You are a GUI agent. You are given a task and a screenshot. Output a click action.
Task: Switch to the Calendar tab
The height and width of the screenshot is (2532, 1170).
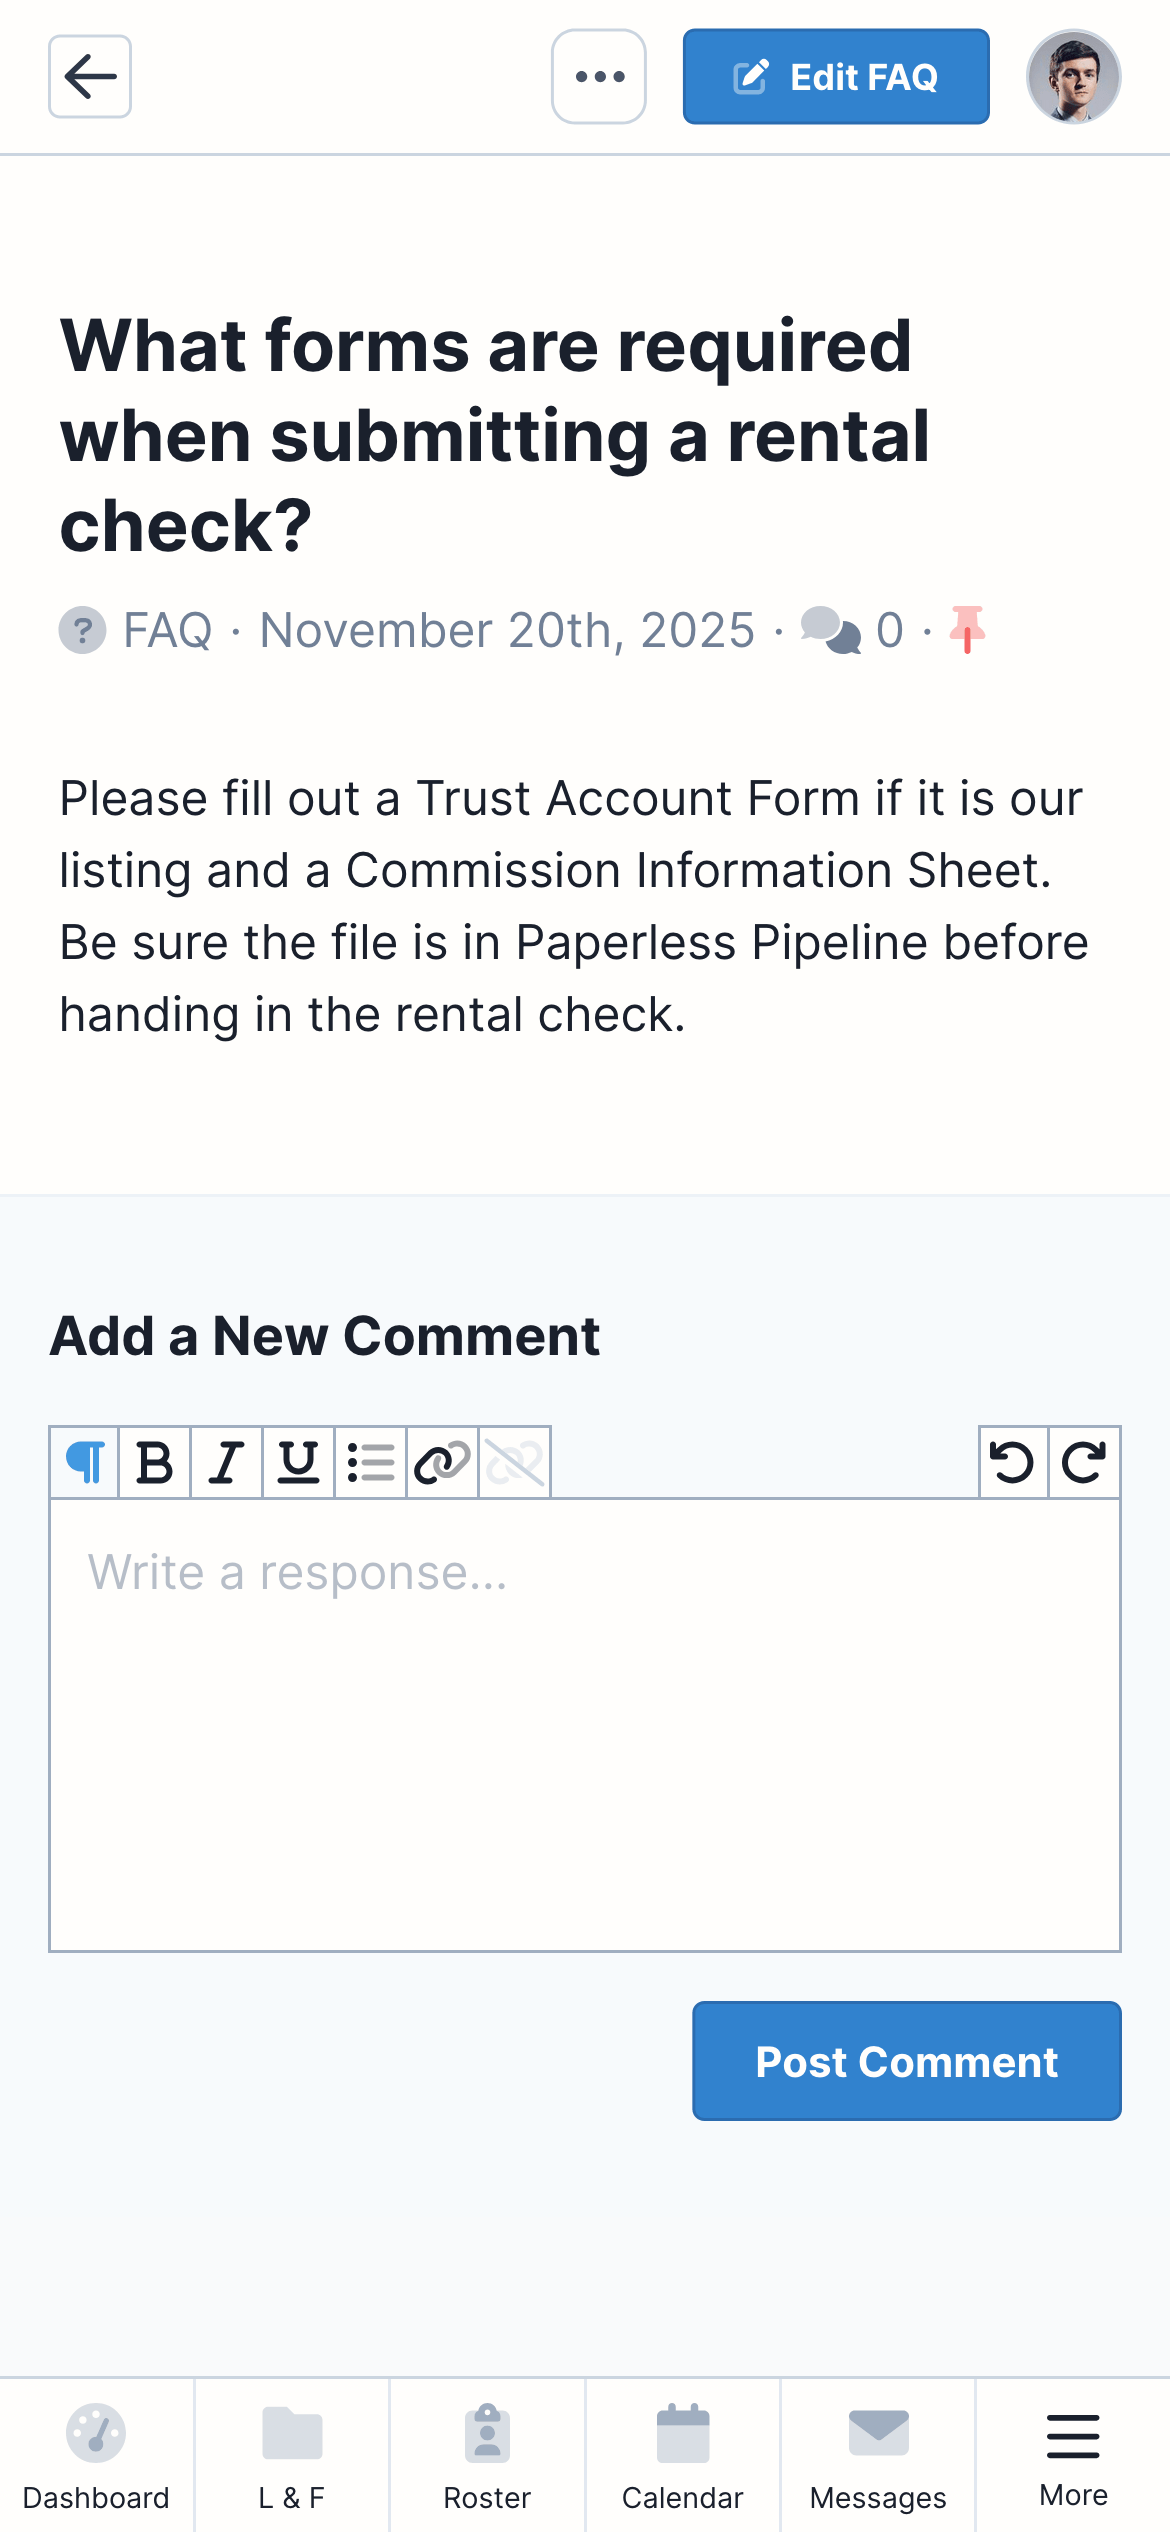point(683,2456)
